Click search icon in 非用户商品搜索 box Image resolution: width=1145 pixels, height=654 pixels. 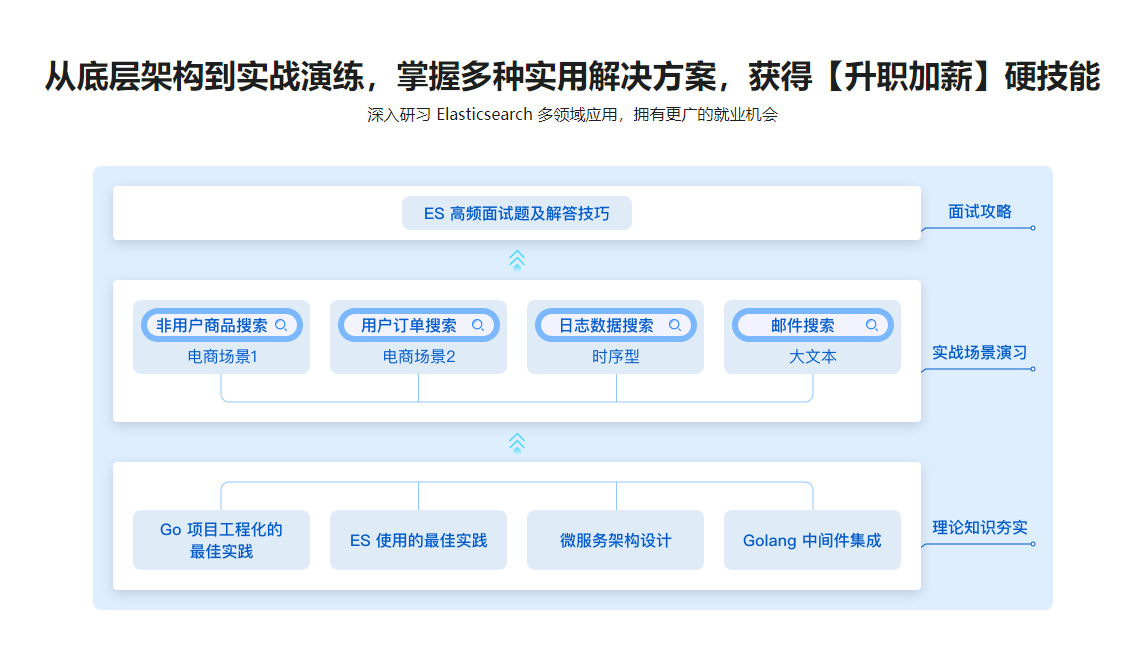point(281,325)
